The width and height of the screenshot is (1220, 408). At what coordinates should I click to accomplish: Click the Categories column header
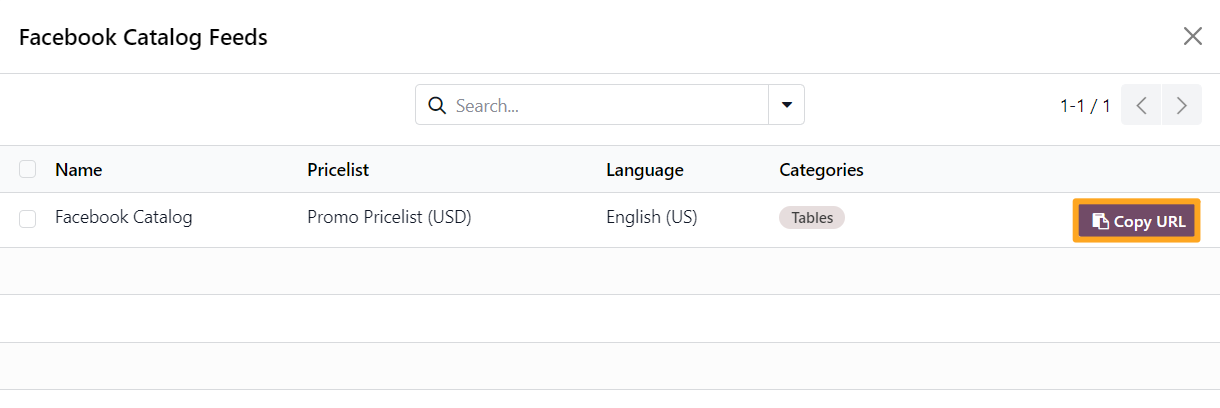822,170
